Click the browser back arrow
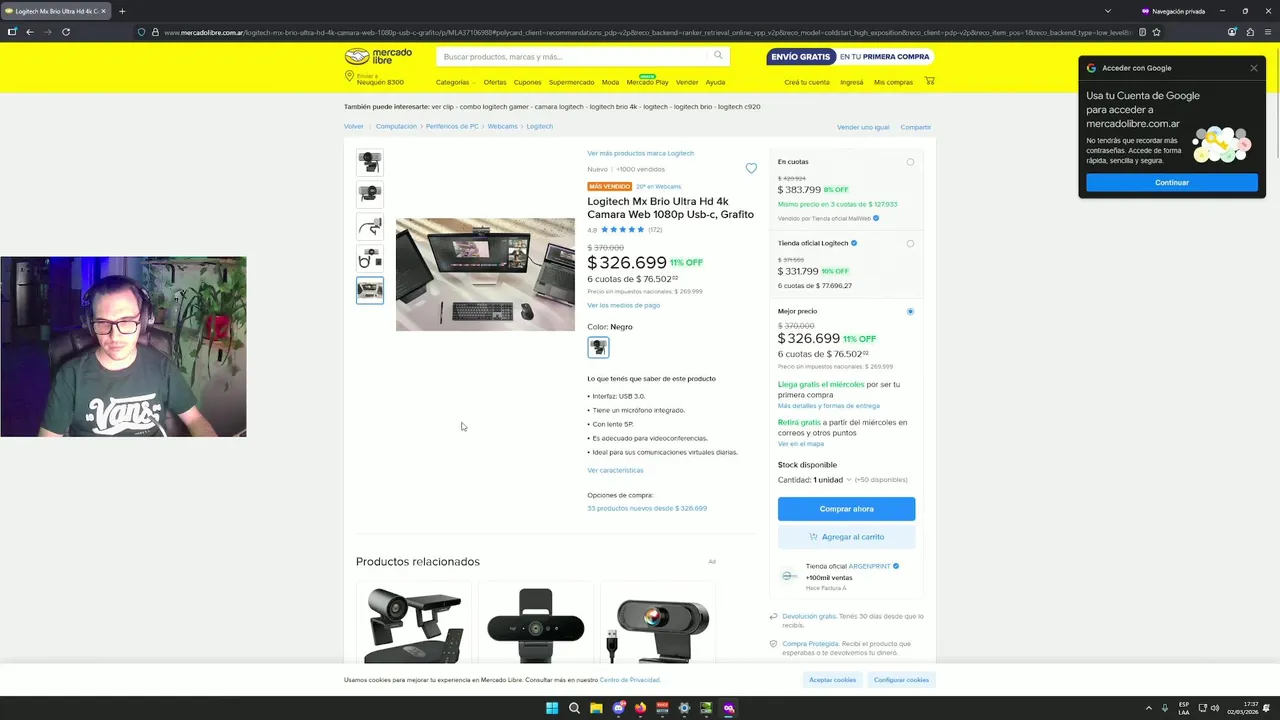This screenshot has width=1280, height=720. tap(30, 32)
